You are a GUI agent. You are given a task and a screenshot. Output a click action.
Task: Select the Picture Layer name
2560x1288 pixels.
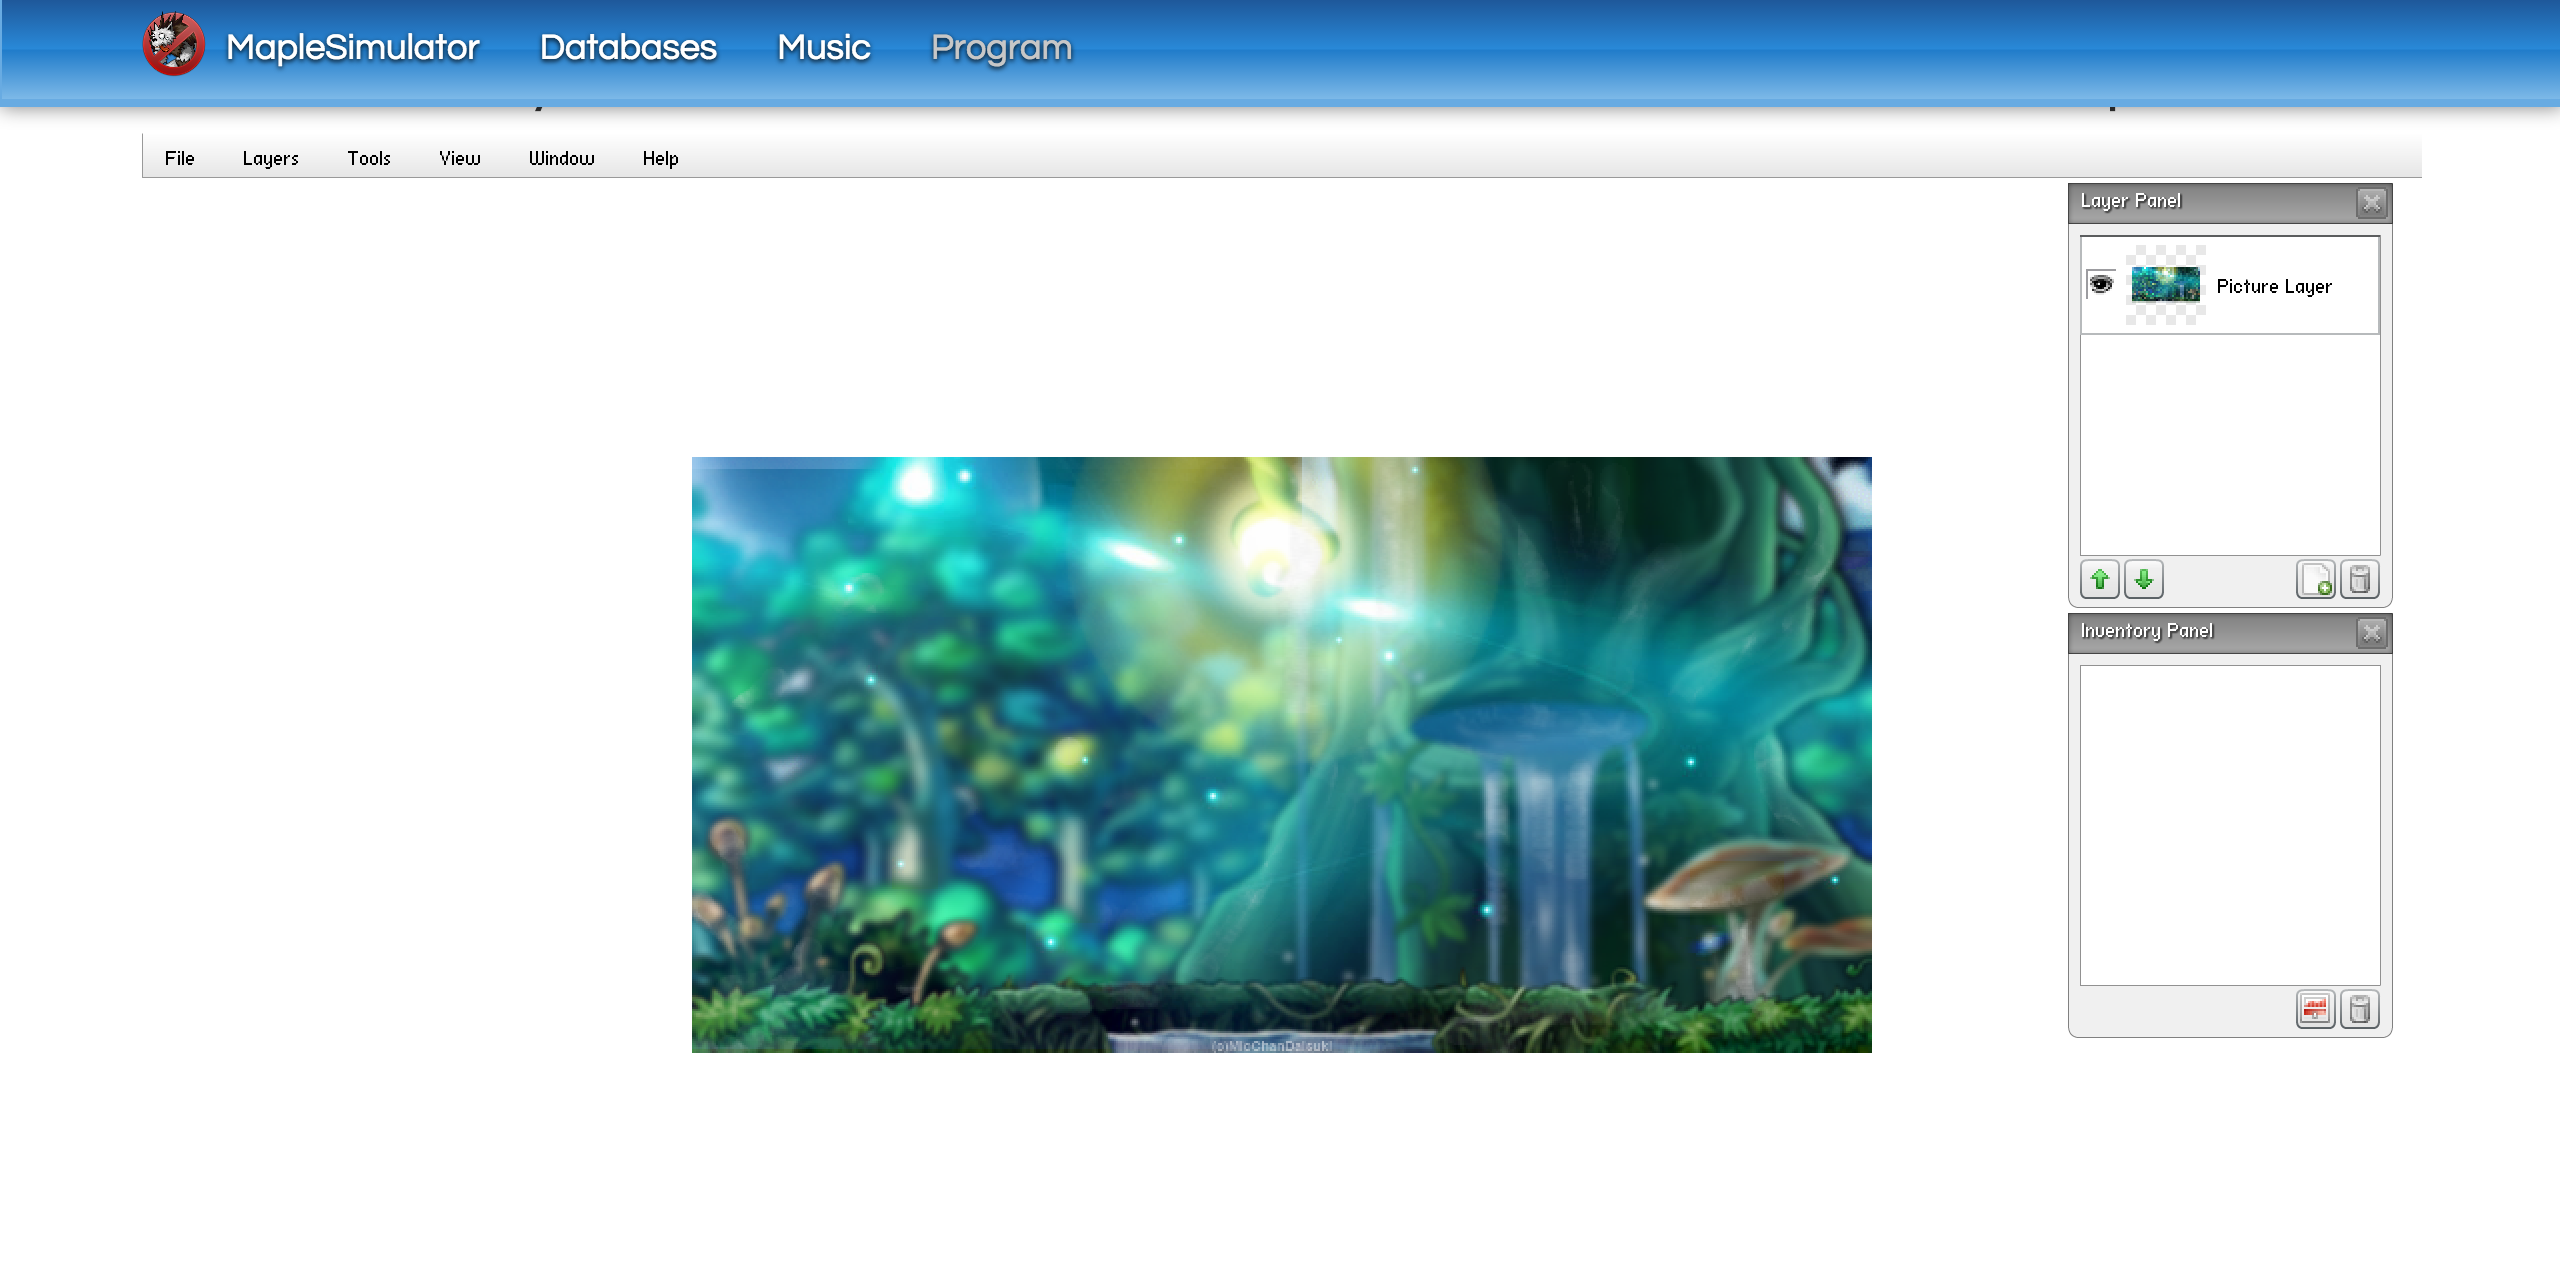click(x=2274, y=286)
